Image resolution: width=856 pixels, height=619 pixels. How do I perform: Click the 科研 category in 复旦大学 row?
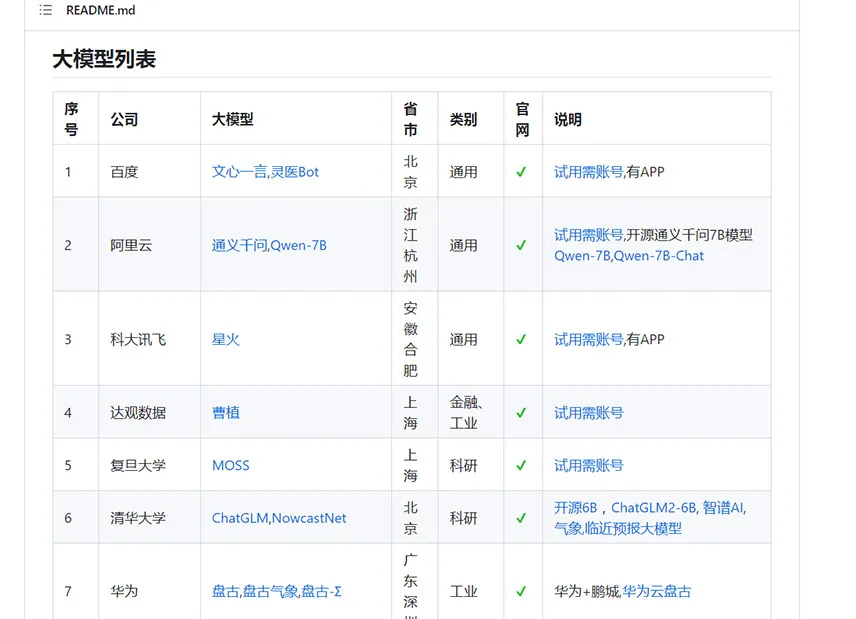tap(463, 465)
